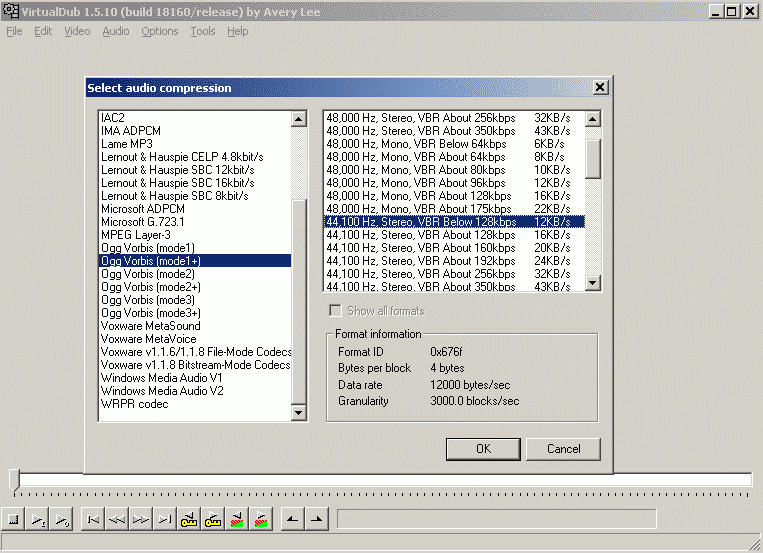Viewport: 763px width, 553px height.
Task: Select Windows Media Audio V2
Action: tap(195, 391)
